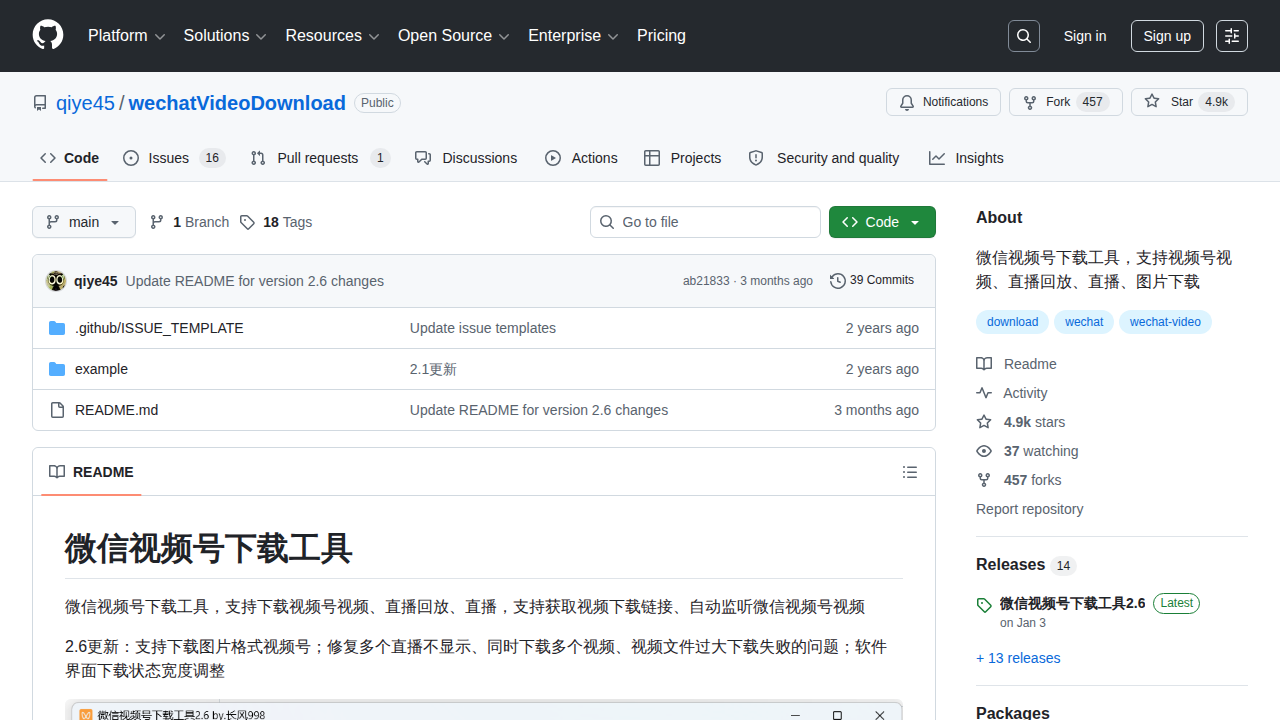
Task: Click the Go to file search field
Action: click(705, 222)
